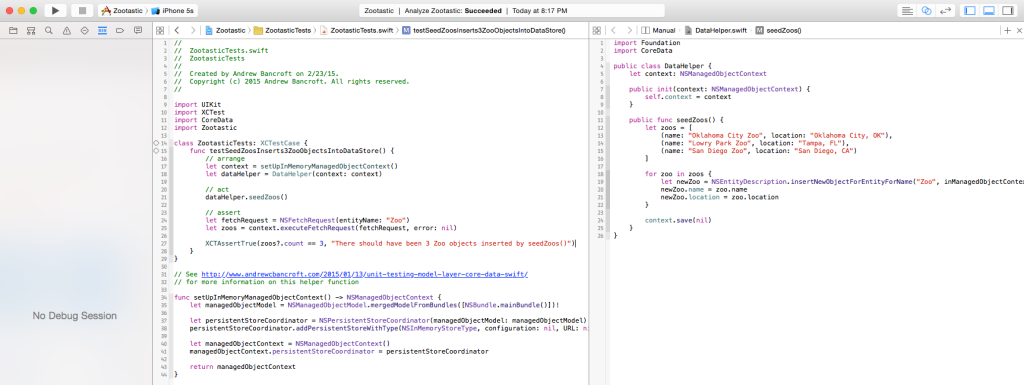Click the dataHelper.seedZoos() line
The width and height of the screenshot is (1024, 385).
coord(246,196)
